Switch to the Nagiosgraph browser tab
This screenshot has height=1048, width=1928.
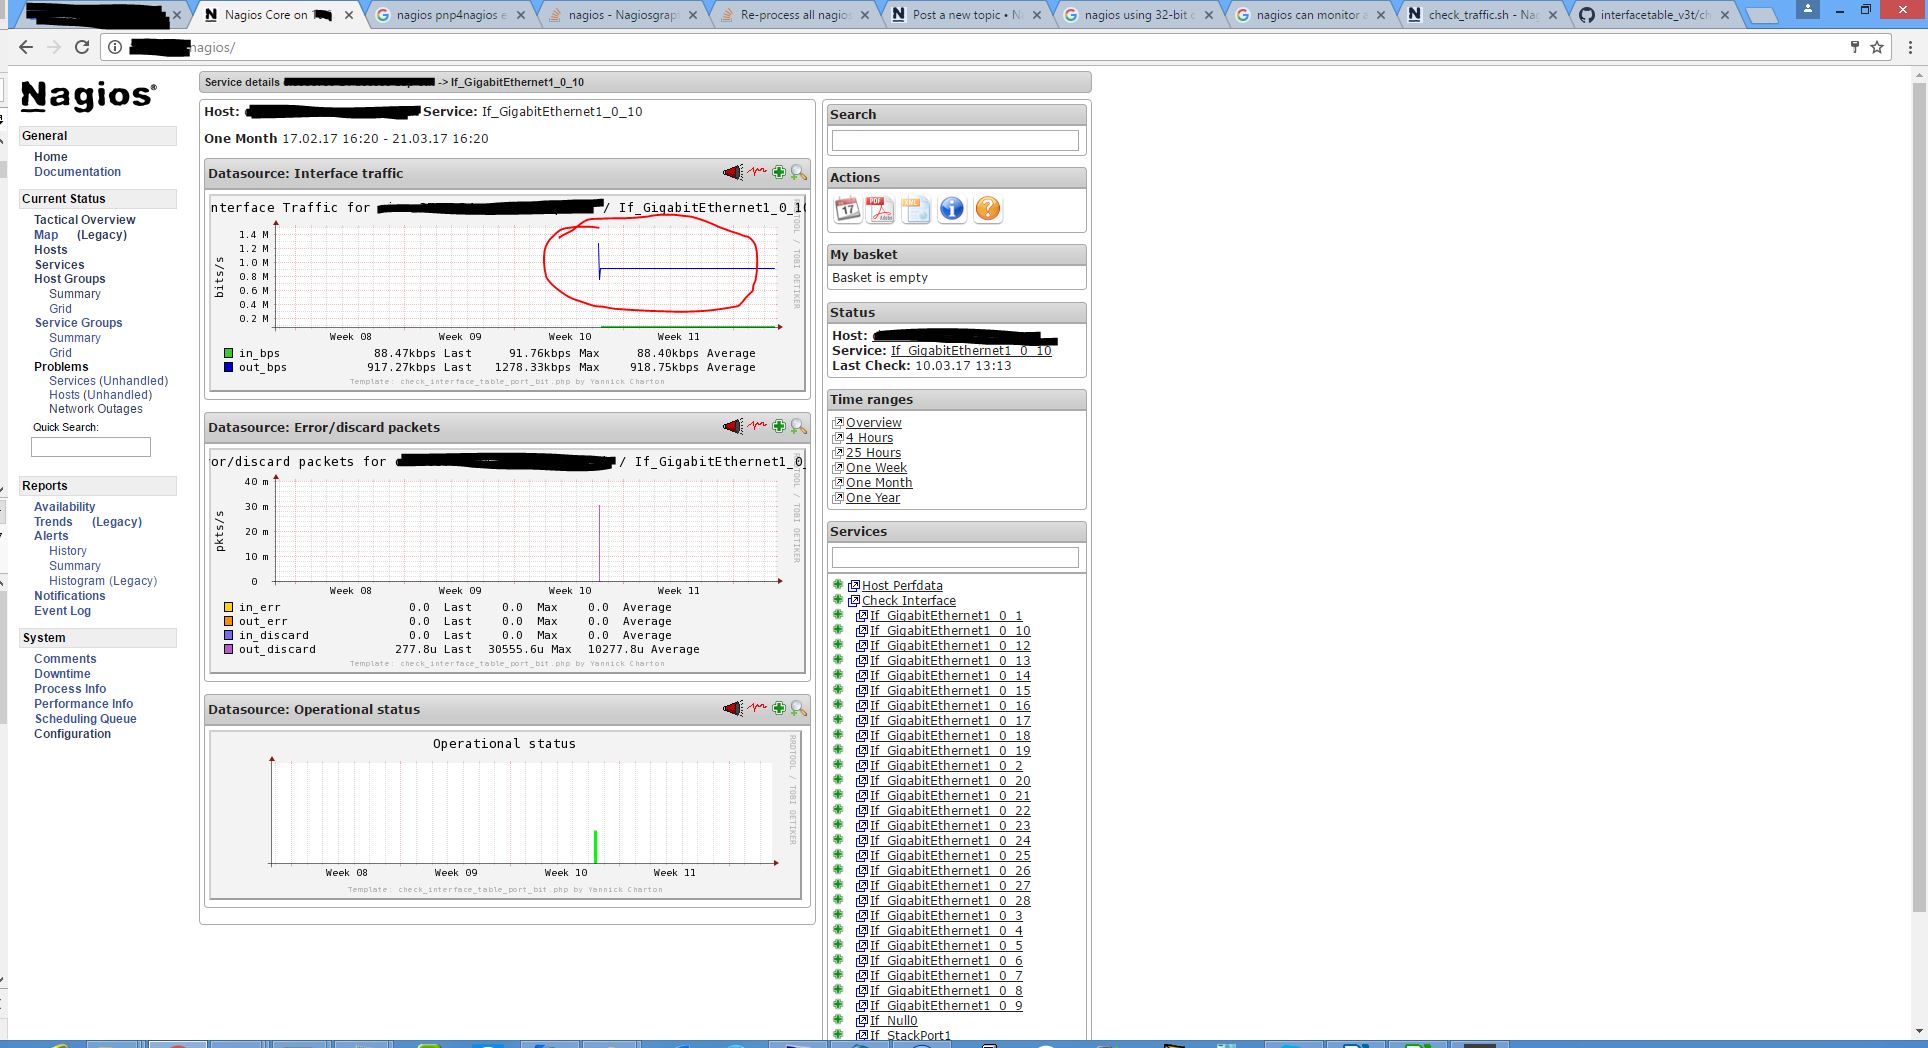tap(623, 15)
